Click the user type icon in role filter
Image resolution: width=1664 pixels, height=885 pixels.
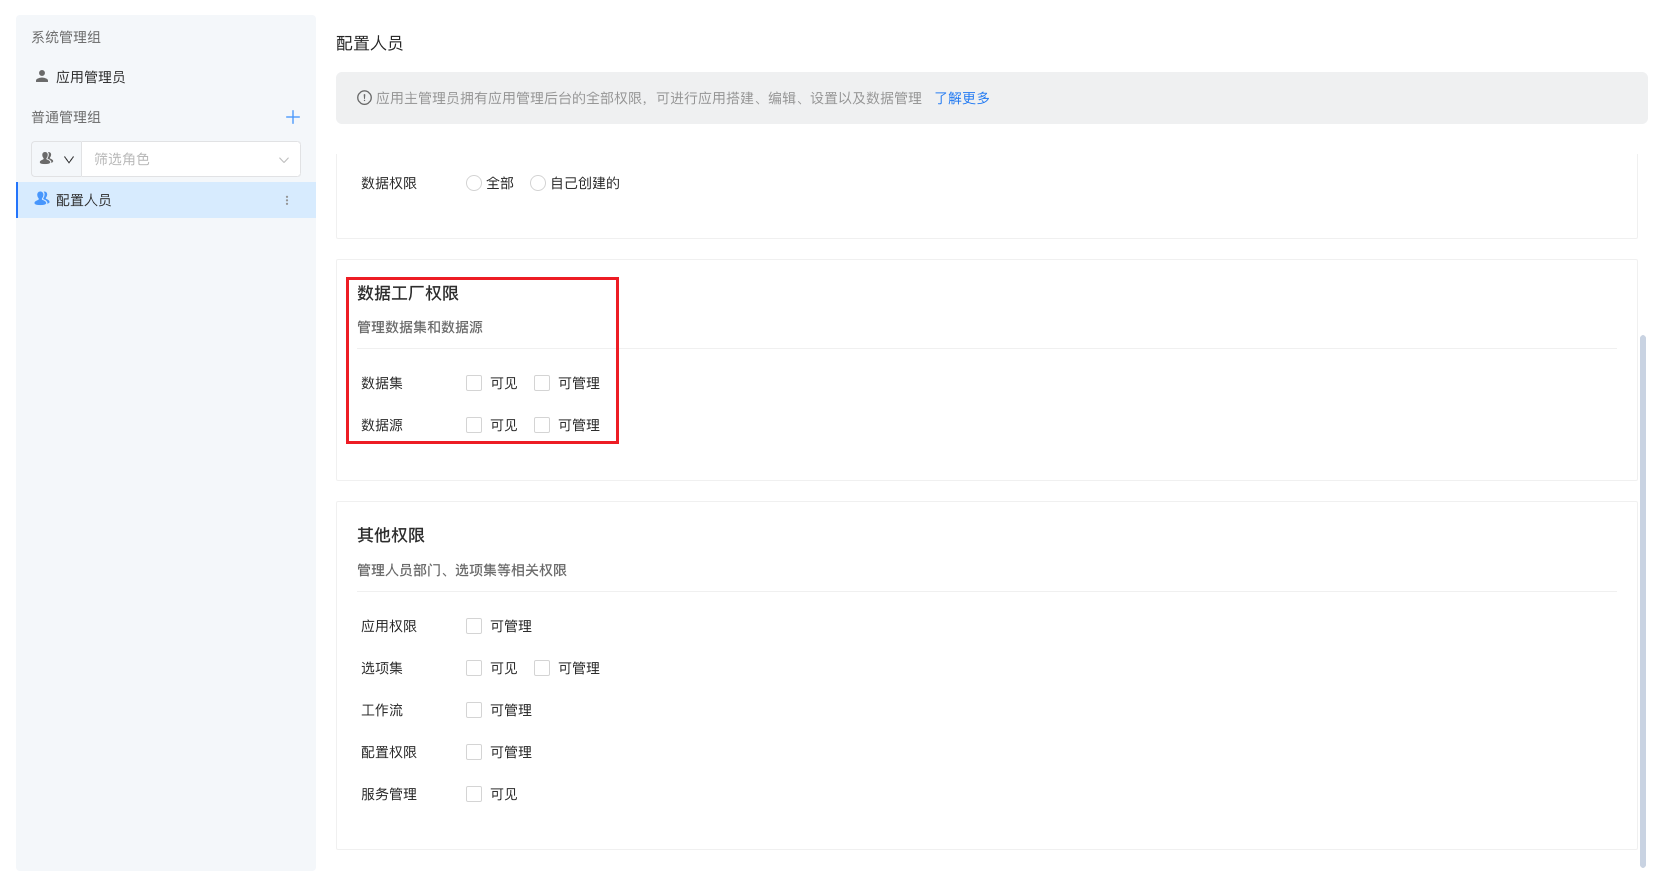46,159
